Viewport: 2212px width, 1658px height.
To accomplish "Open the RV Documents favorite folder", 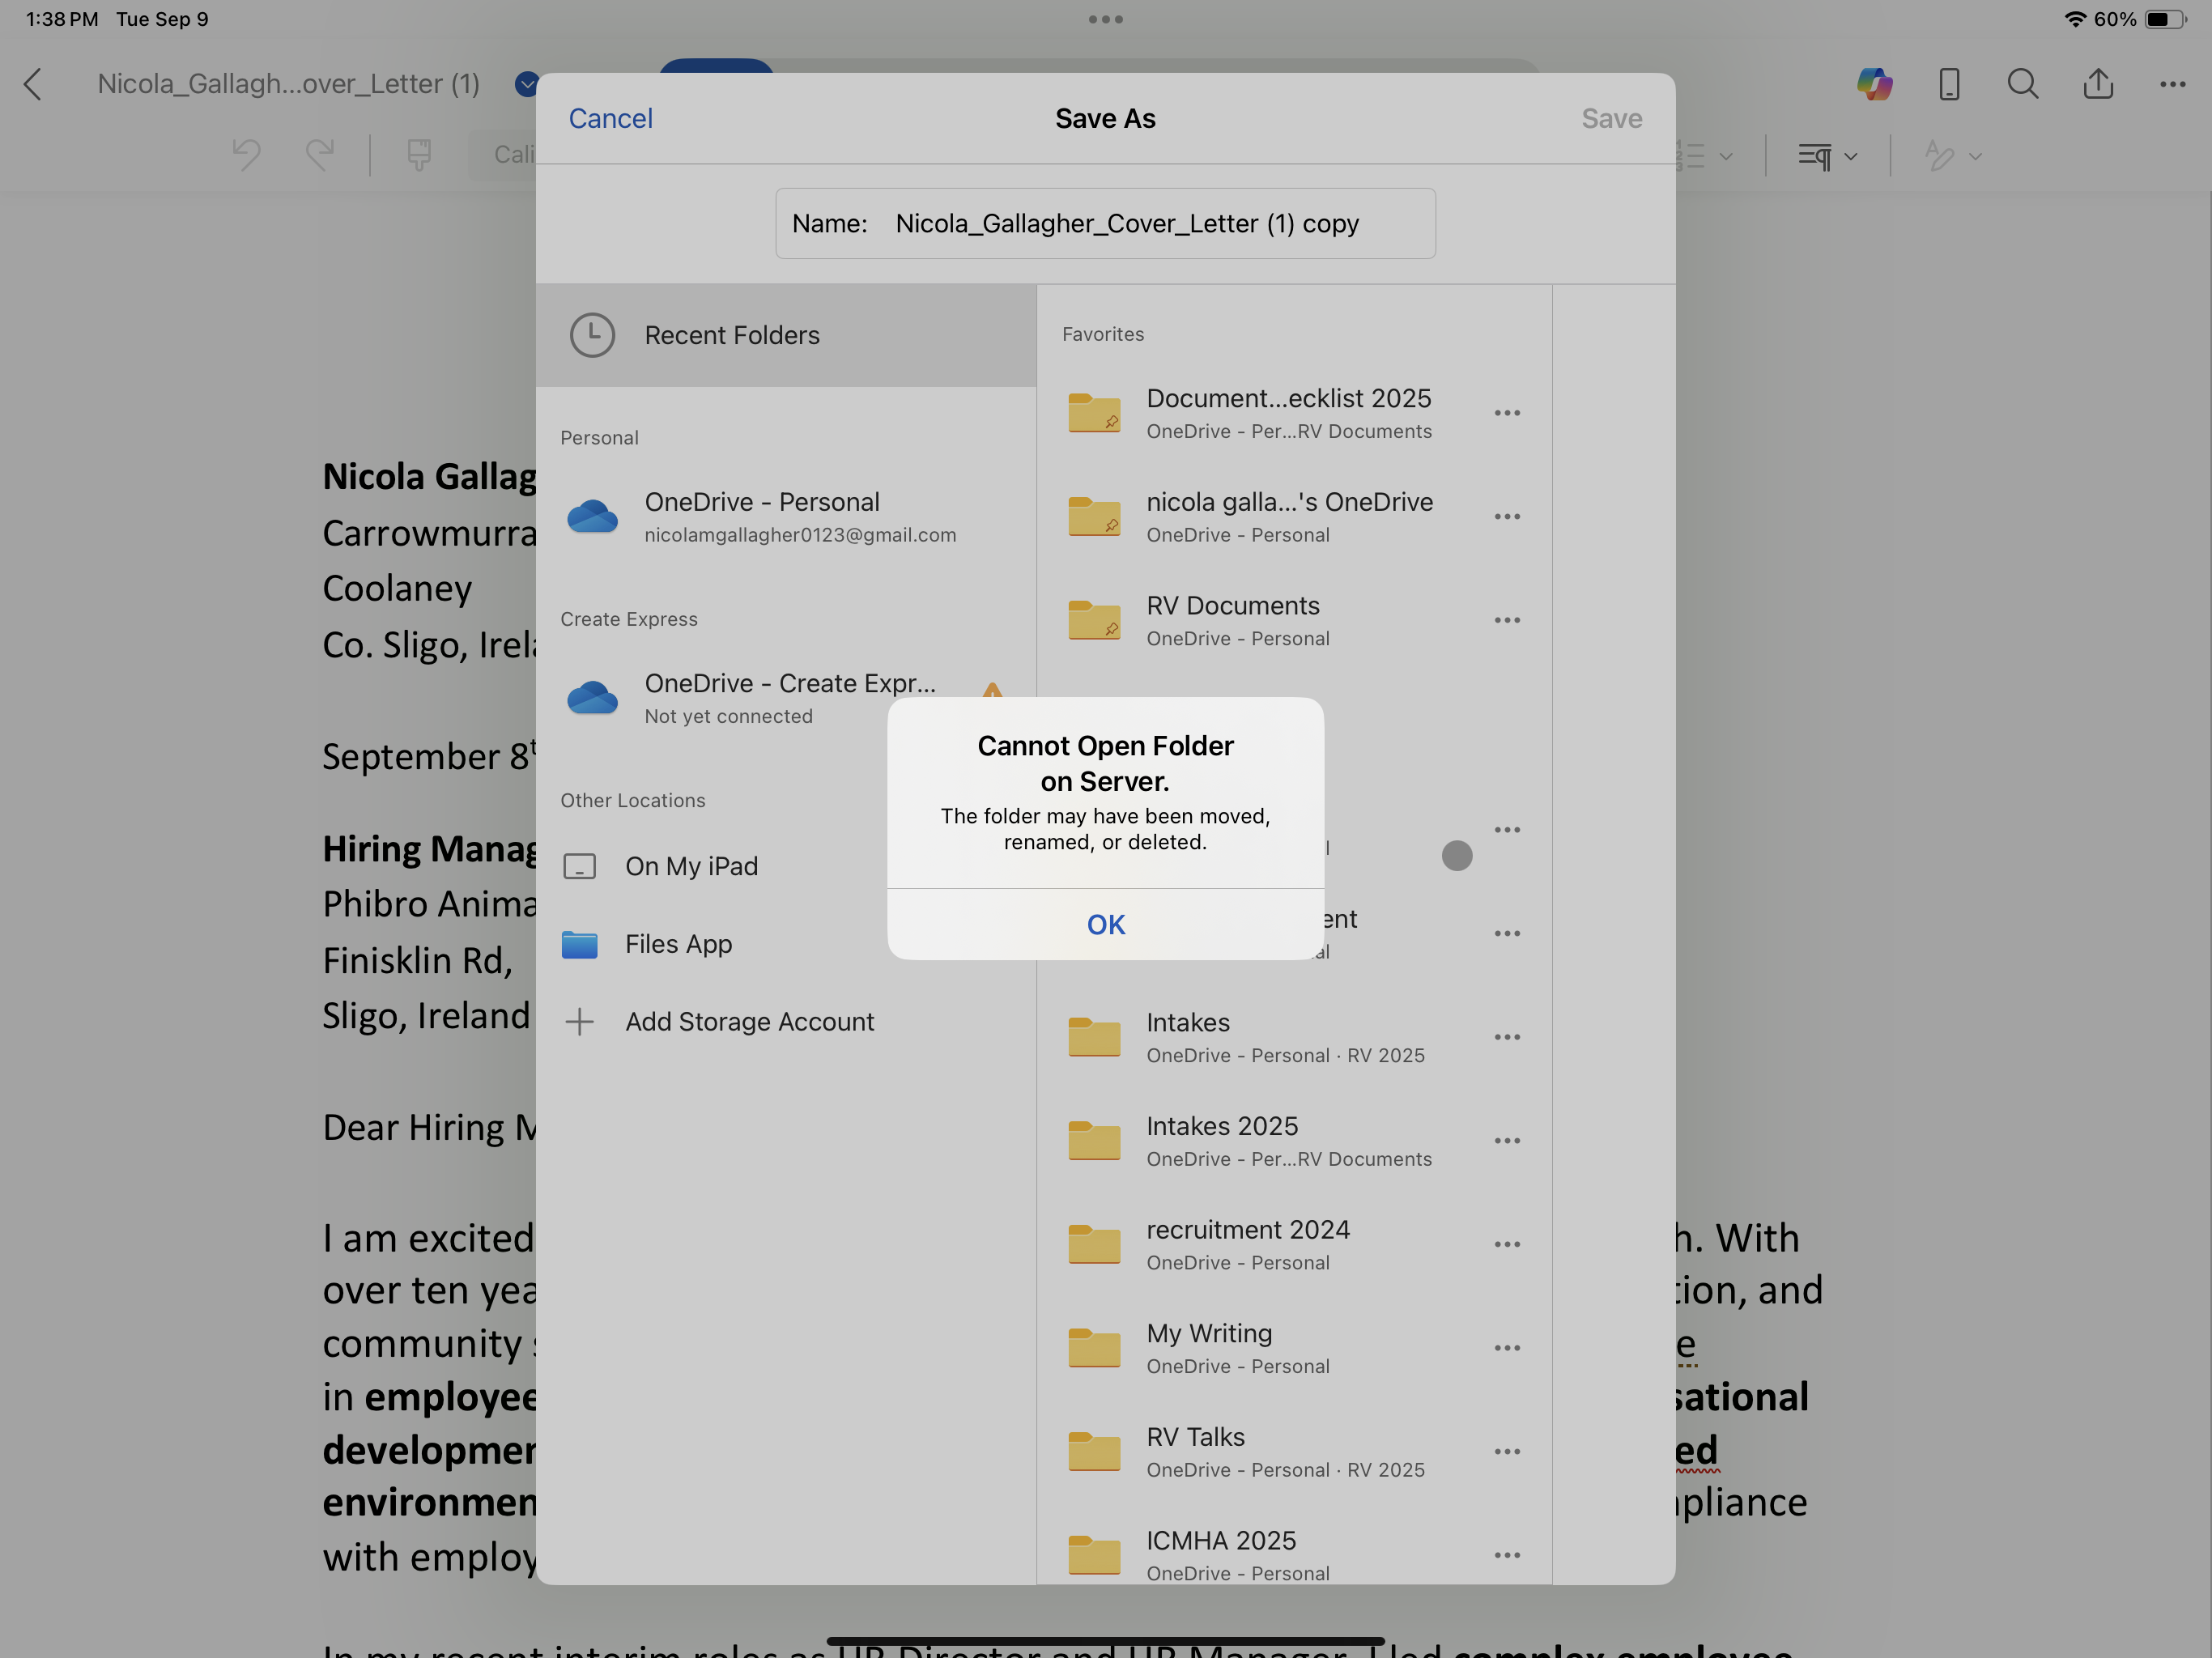I will point(1294,620).
